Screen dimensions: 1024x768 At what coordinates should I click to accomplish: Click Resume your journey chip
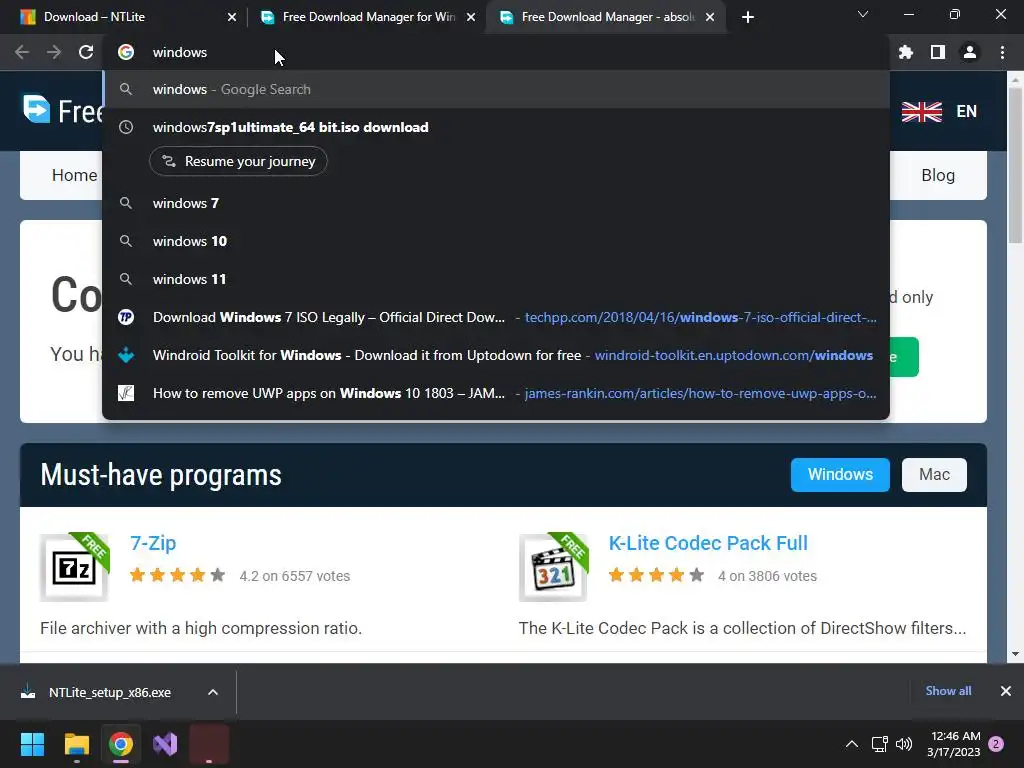click(238, 161)
